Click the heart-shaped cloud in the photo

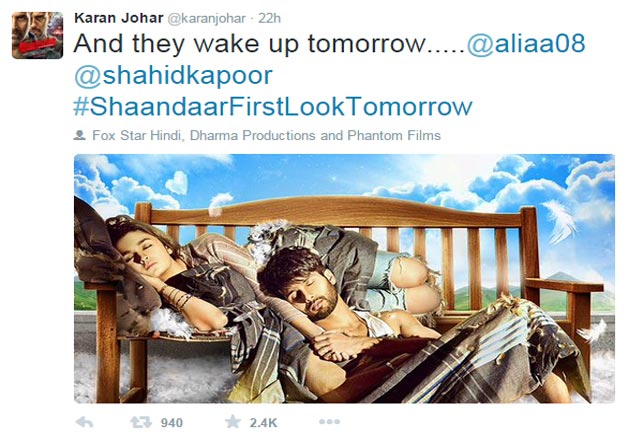(x=177, y=182)
